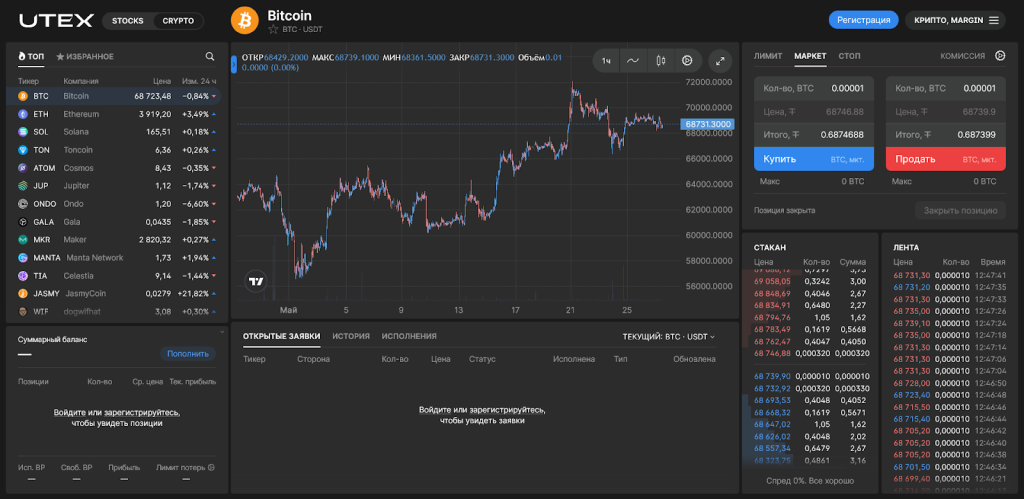This screenshot has height=499, width=1024.
Task: Click the Регистрация button
Action: tap(863, 20)
